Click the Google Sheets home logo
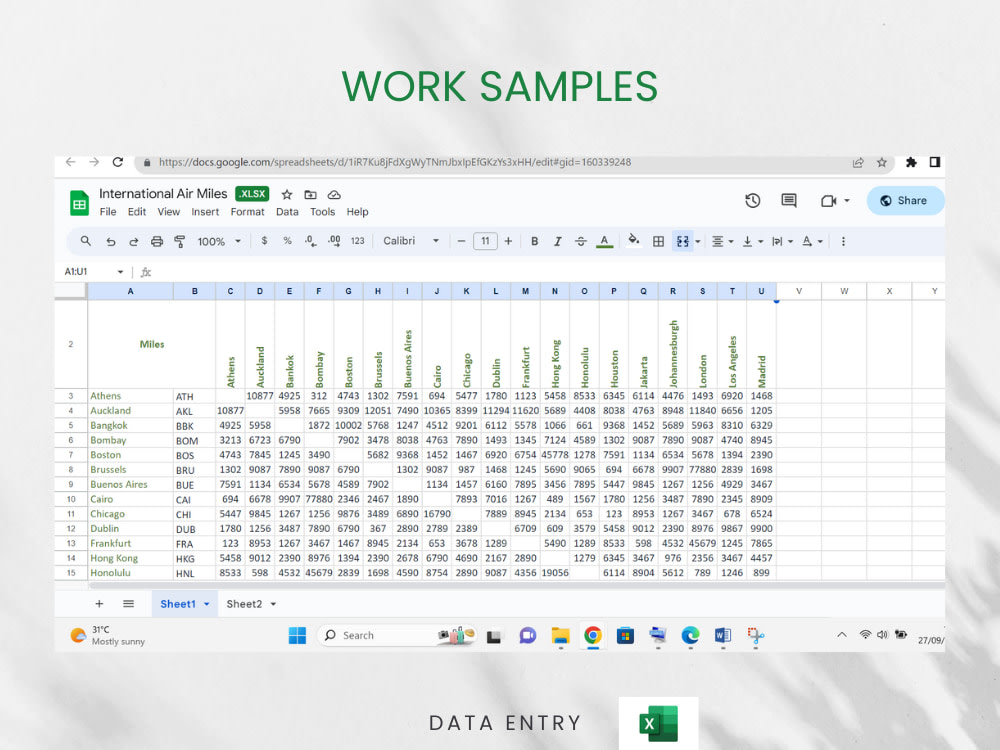1000x750 pixels. click(79, 203)
